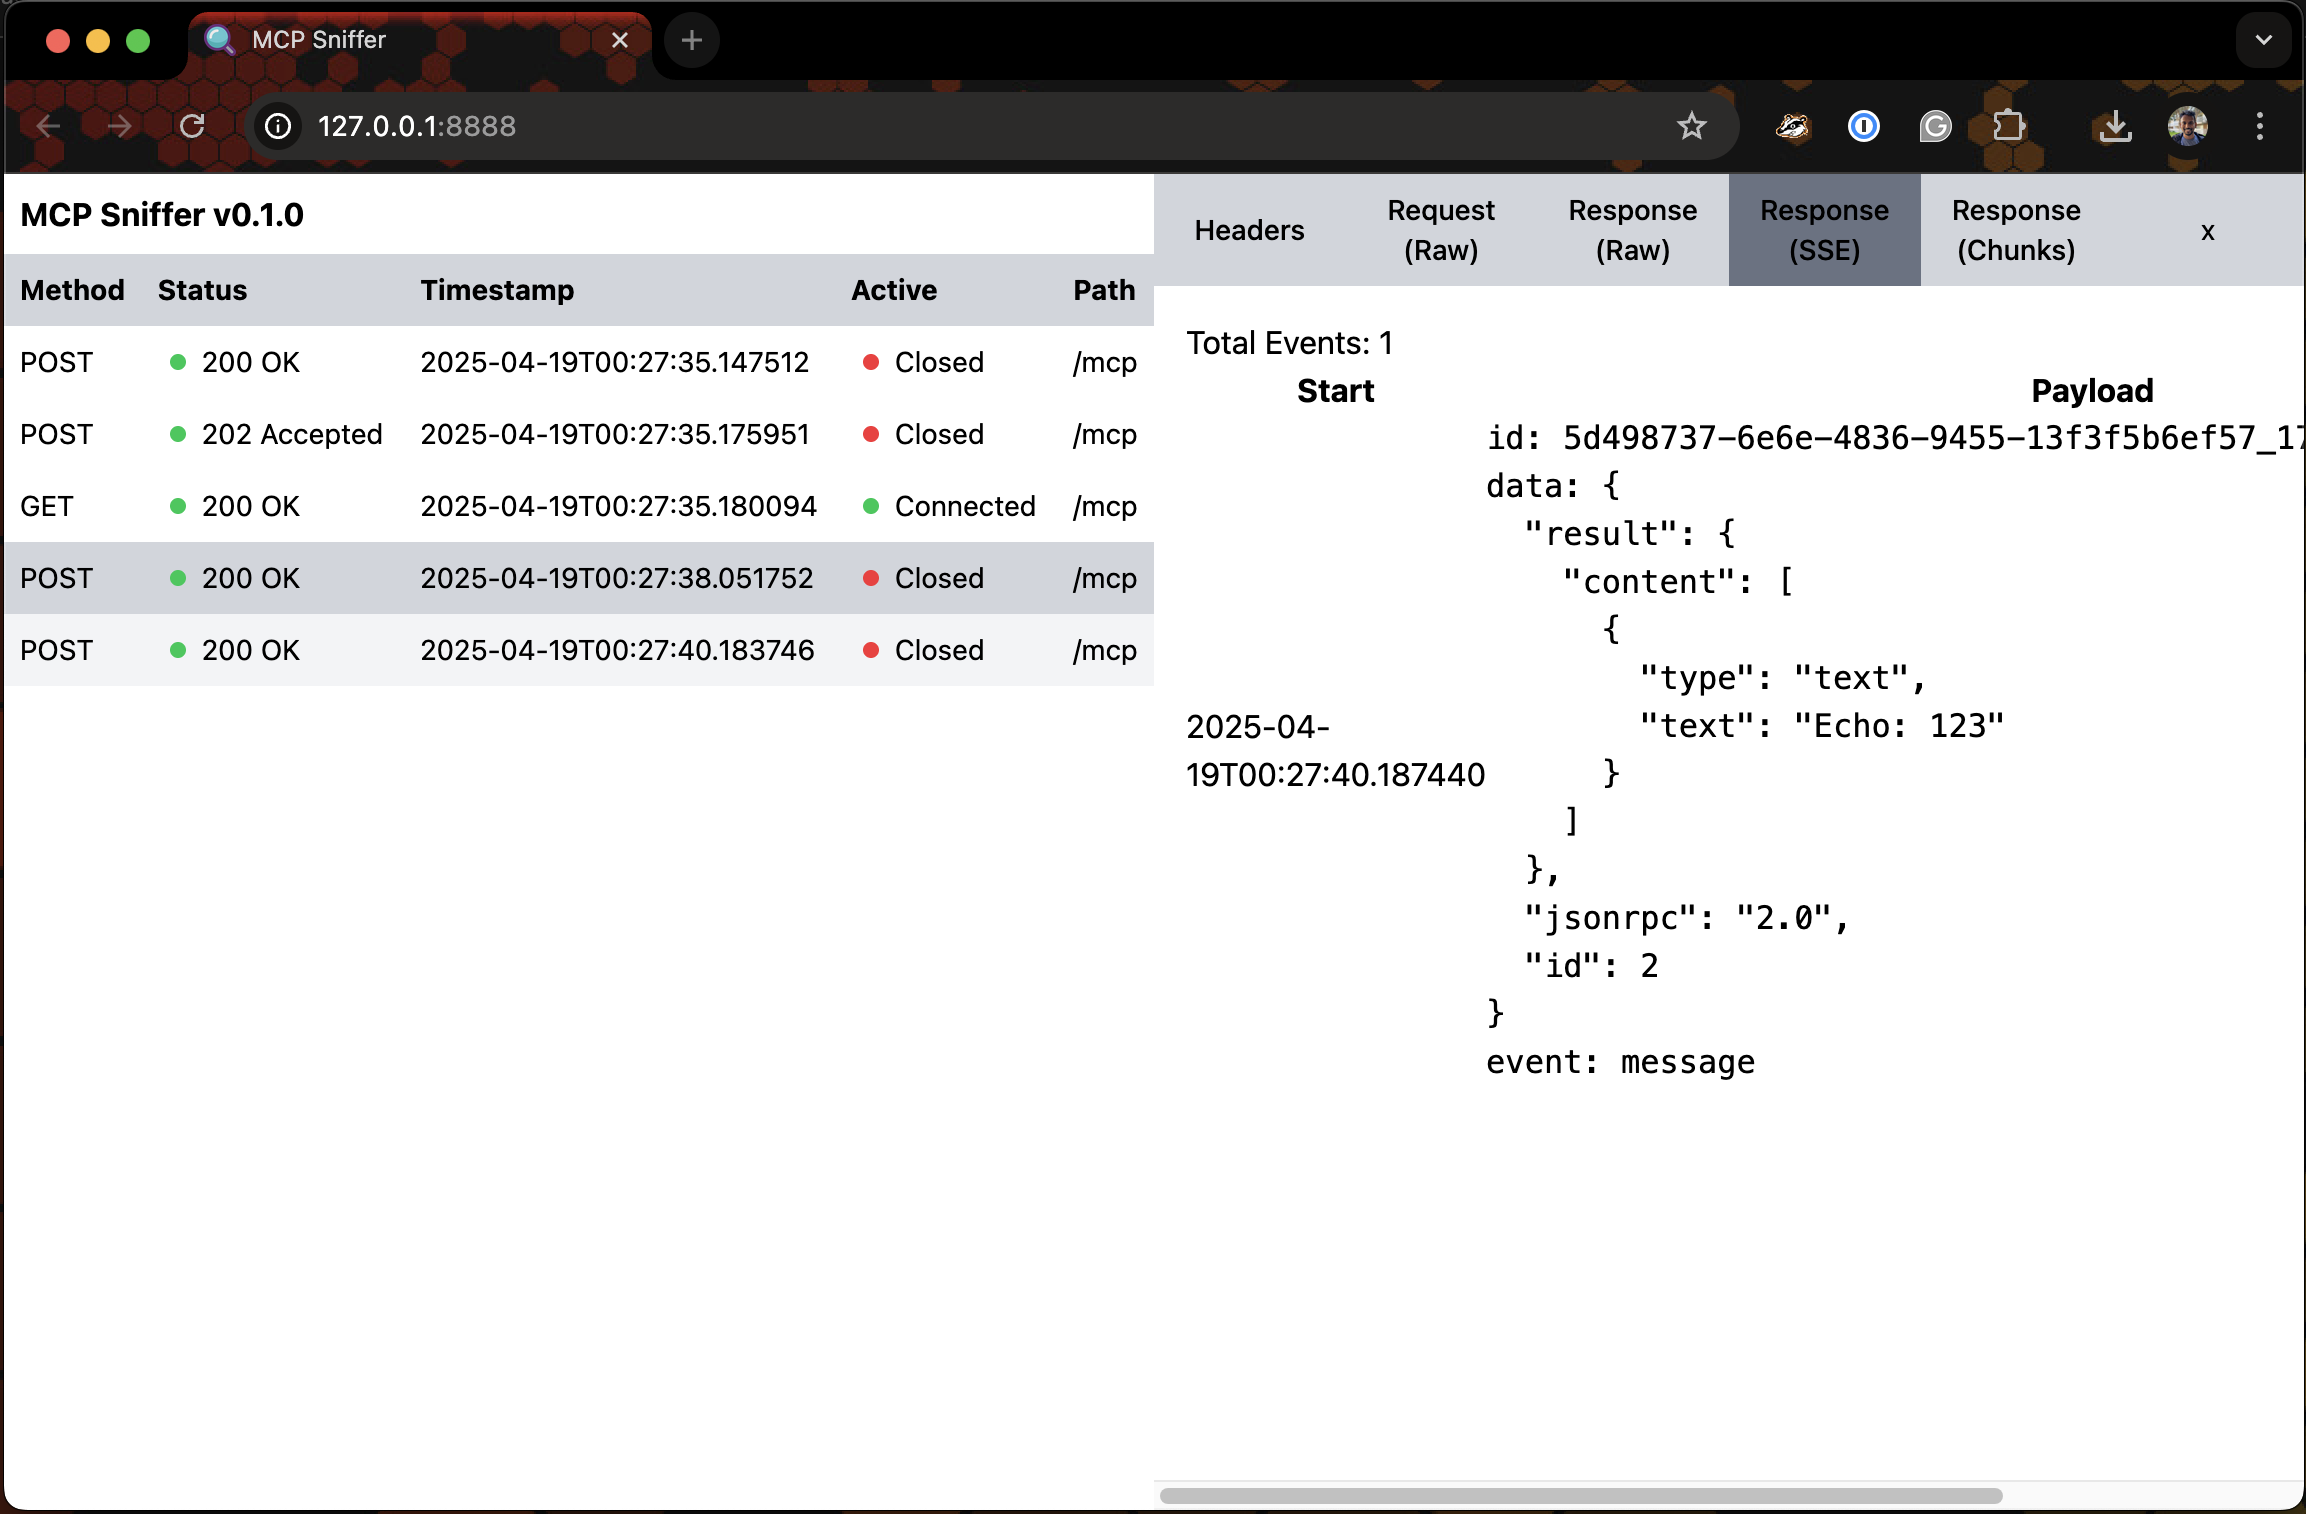
Task: Open the 1Password extension icon
Action: [1863, 126]
